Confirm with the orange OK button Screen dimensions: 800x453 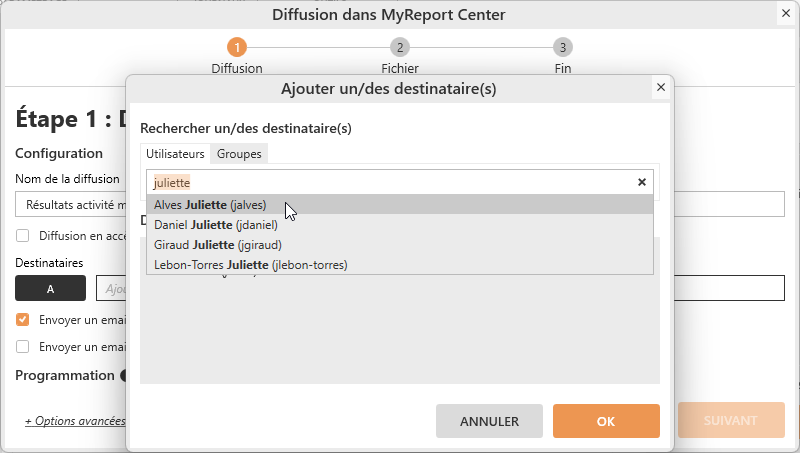pos(605,421)
